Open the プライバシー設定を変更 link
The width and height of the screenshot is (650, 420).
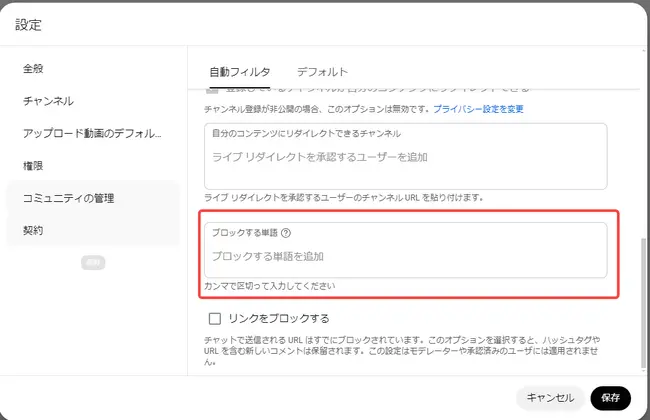click(x=478, y=109)
